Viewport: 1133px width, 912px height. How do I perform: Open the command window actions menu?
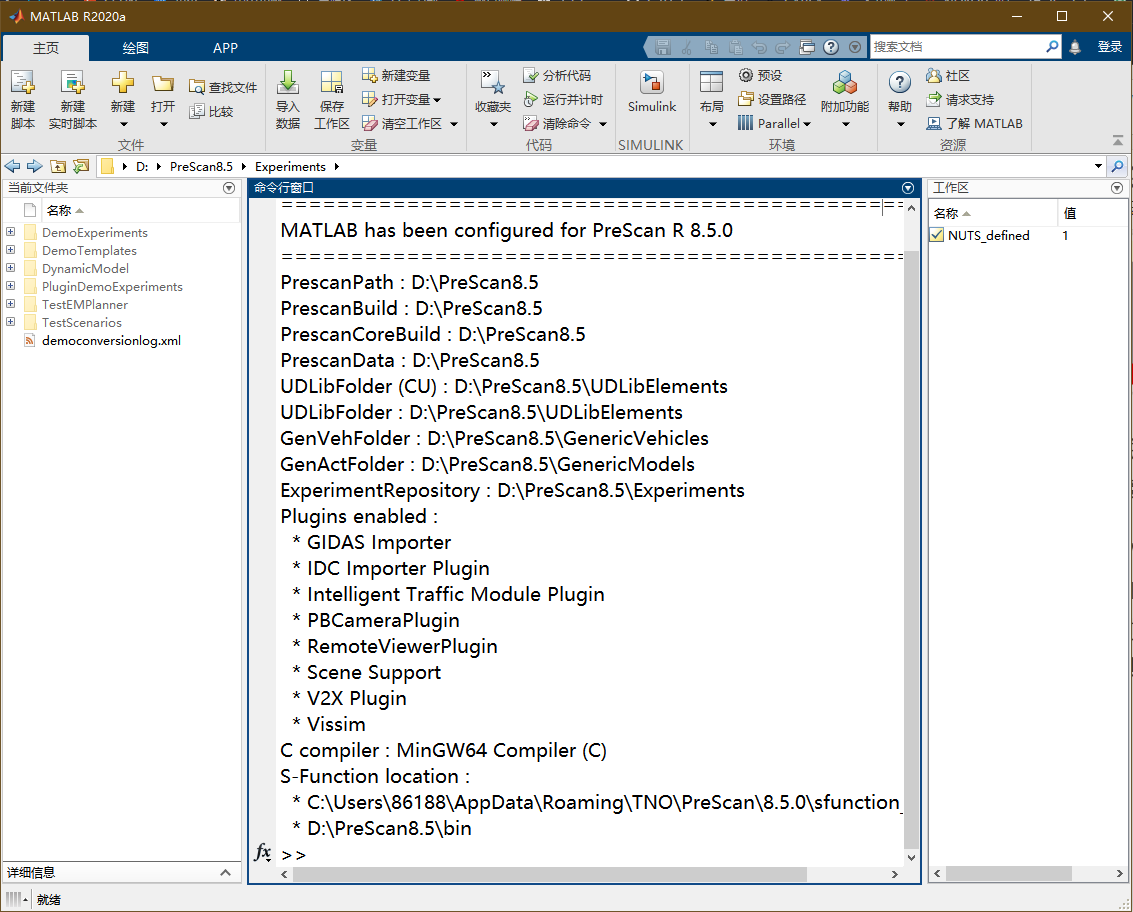pyautogui.click(x=908, y=188)
